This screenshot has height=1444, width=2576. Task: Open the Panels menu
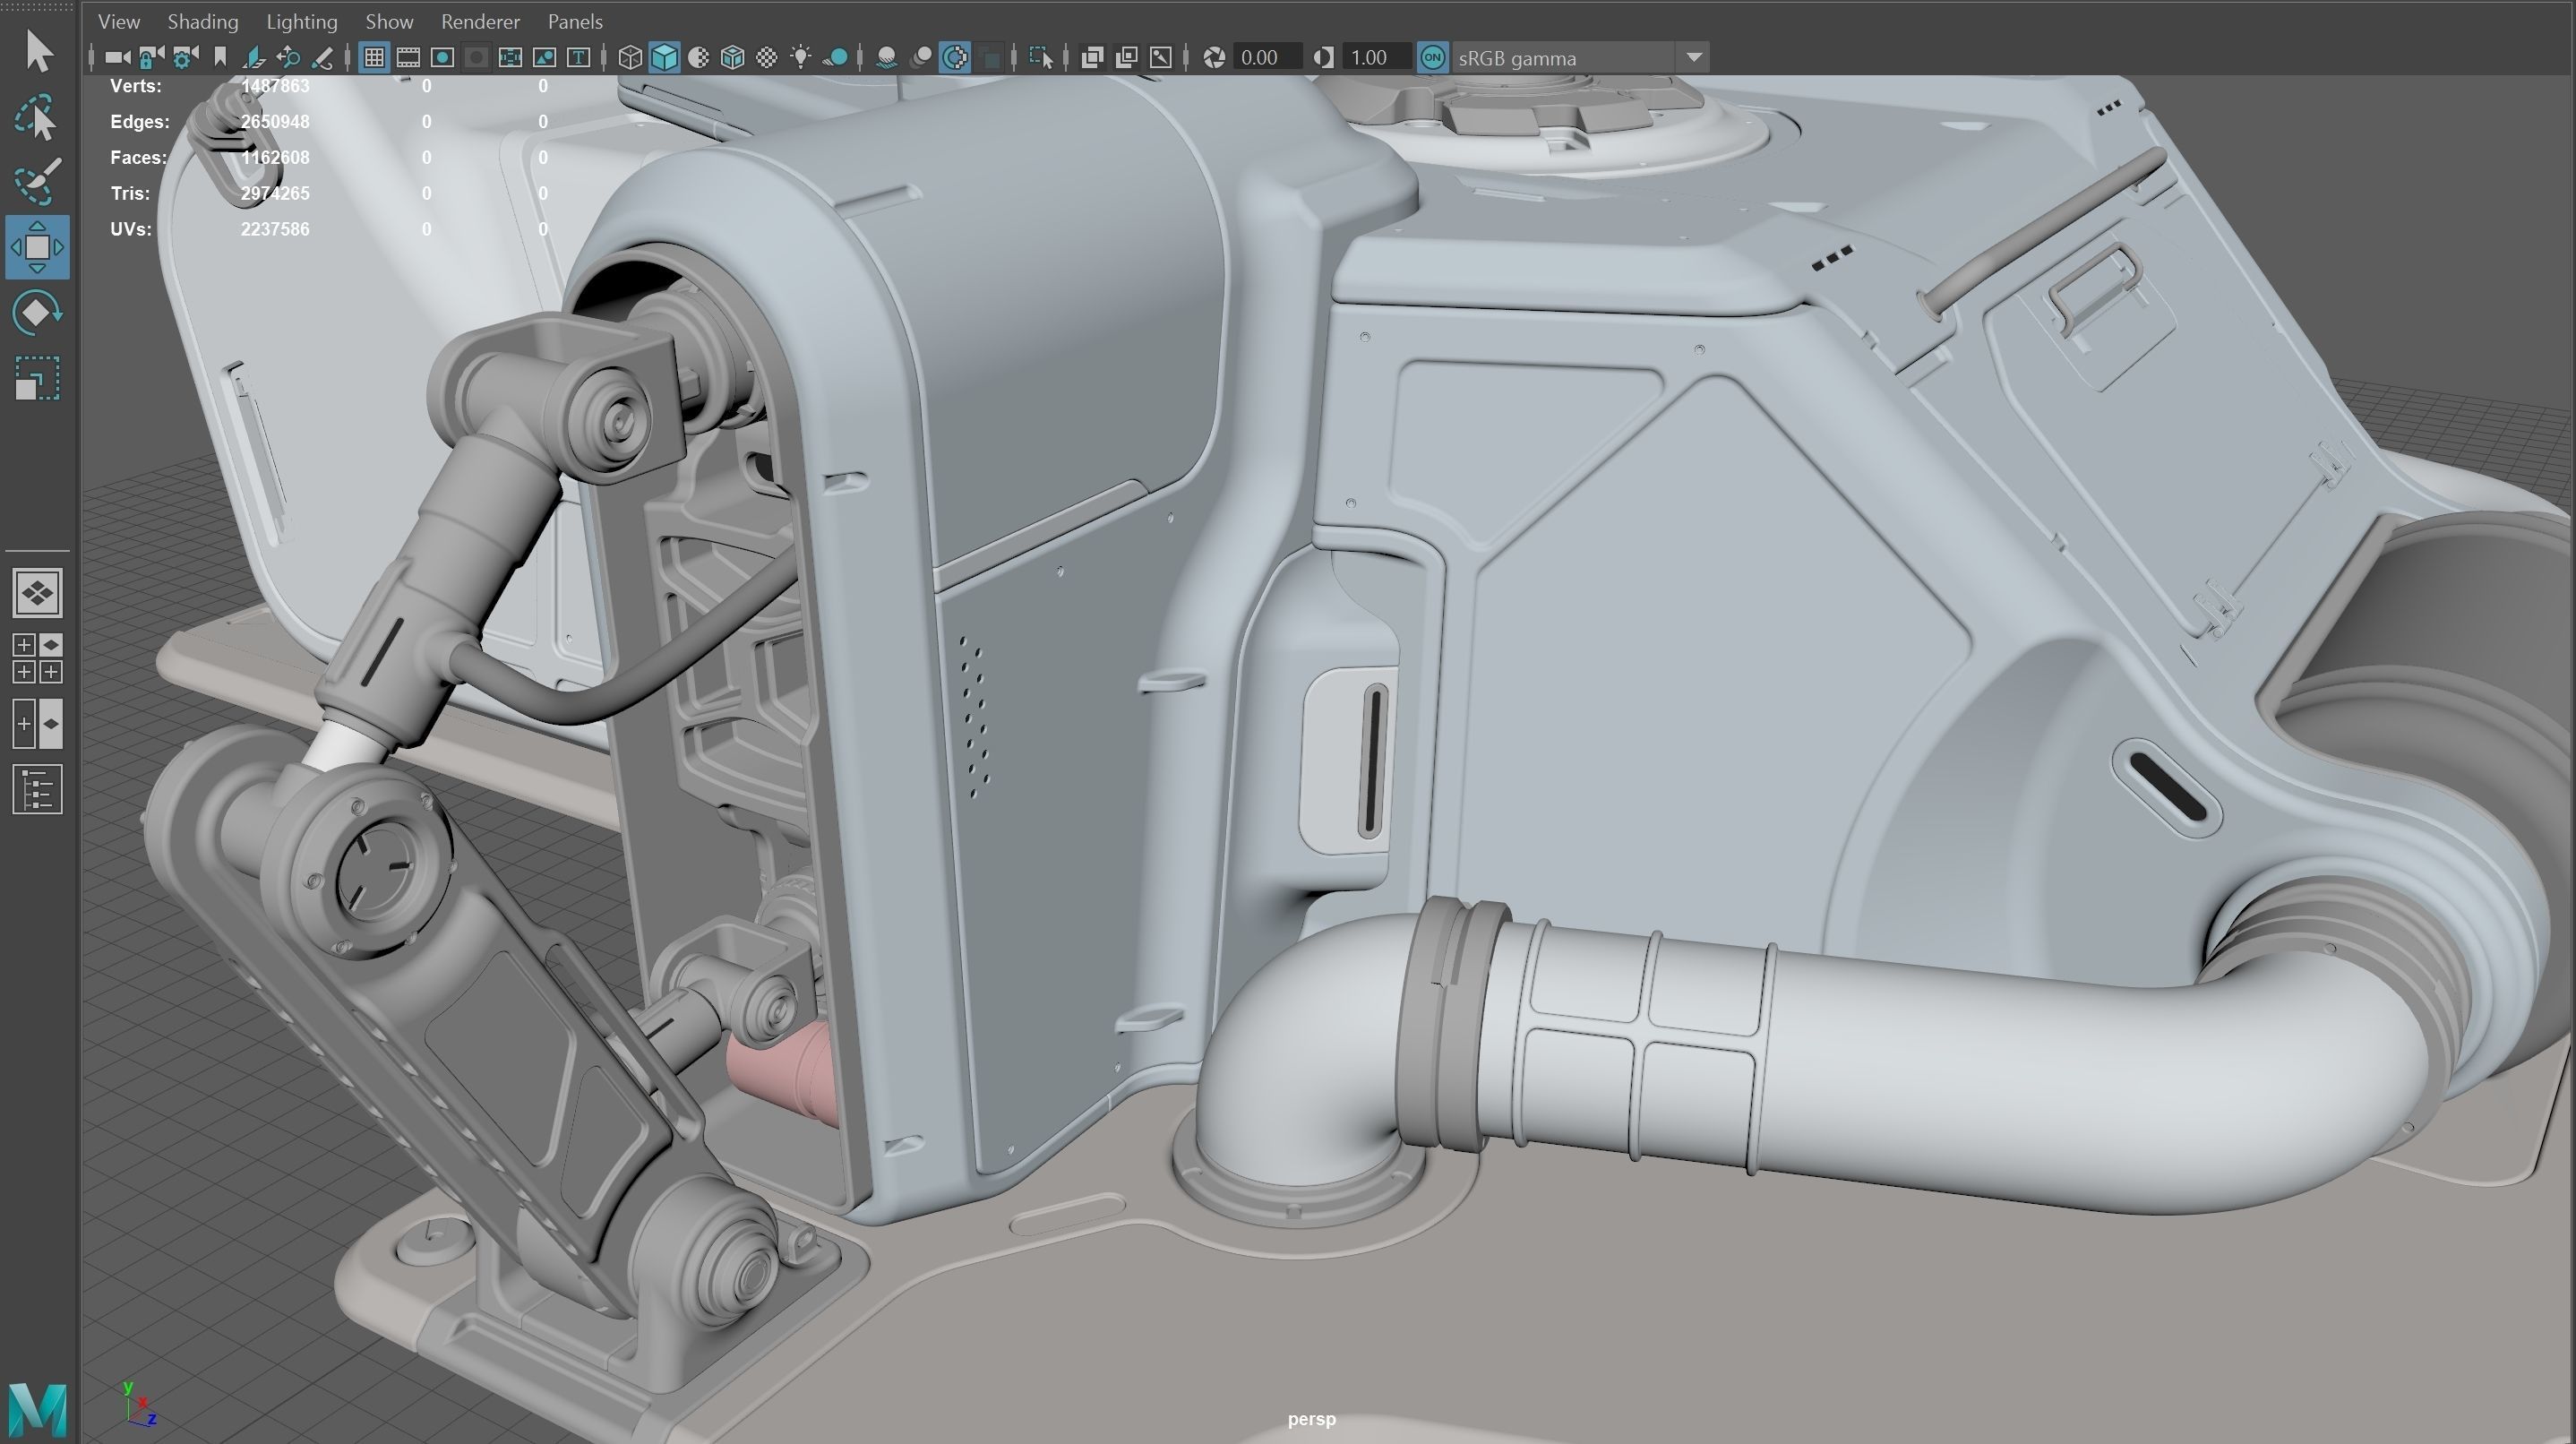pos(575,21)
